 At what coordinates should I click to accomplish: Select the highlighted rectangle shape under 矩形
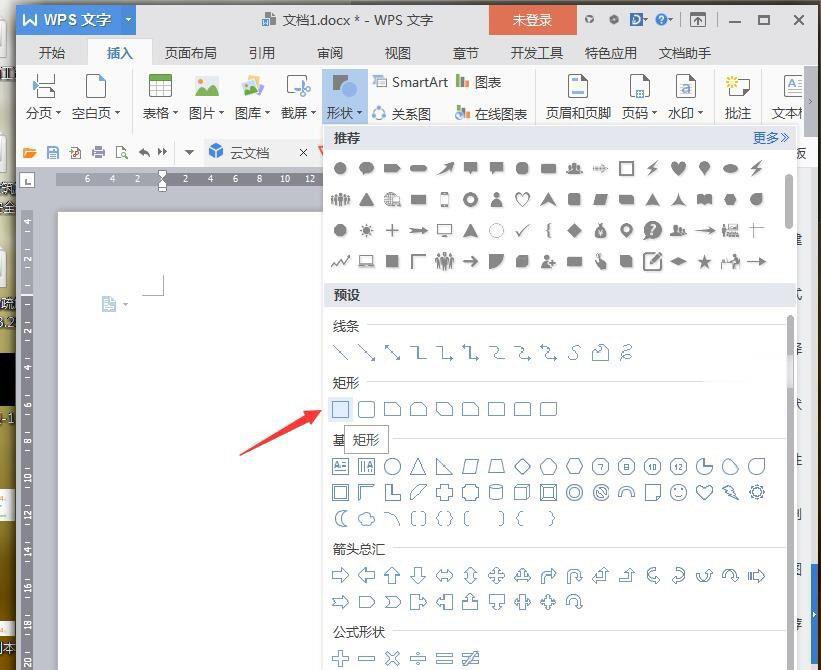click(340, 408)
